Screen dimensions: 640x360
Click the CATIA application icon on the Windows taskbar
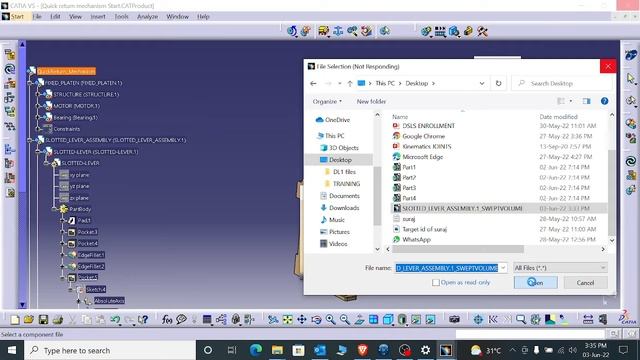tap(446, 350)
